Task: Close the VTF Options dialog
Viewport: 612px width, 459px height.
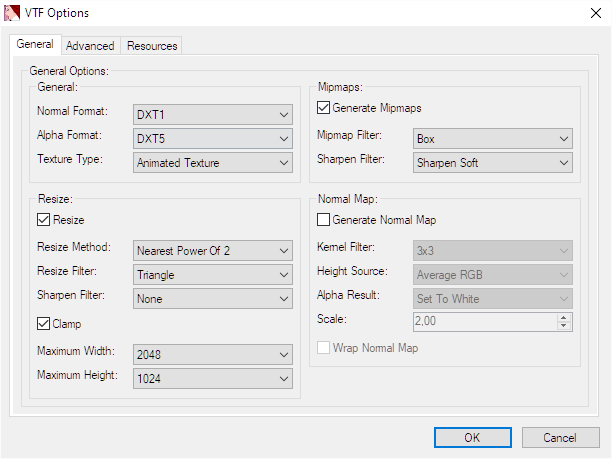Action: click(x=590, y=13)
